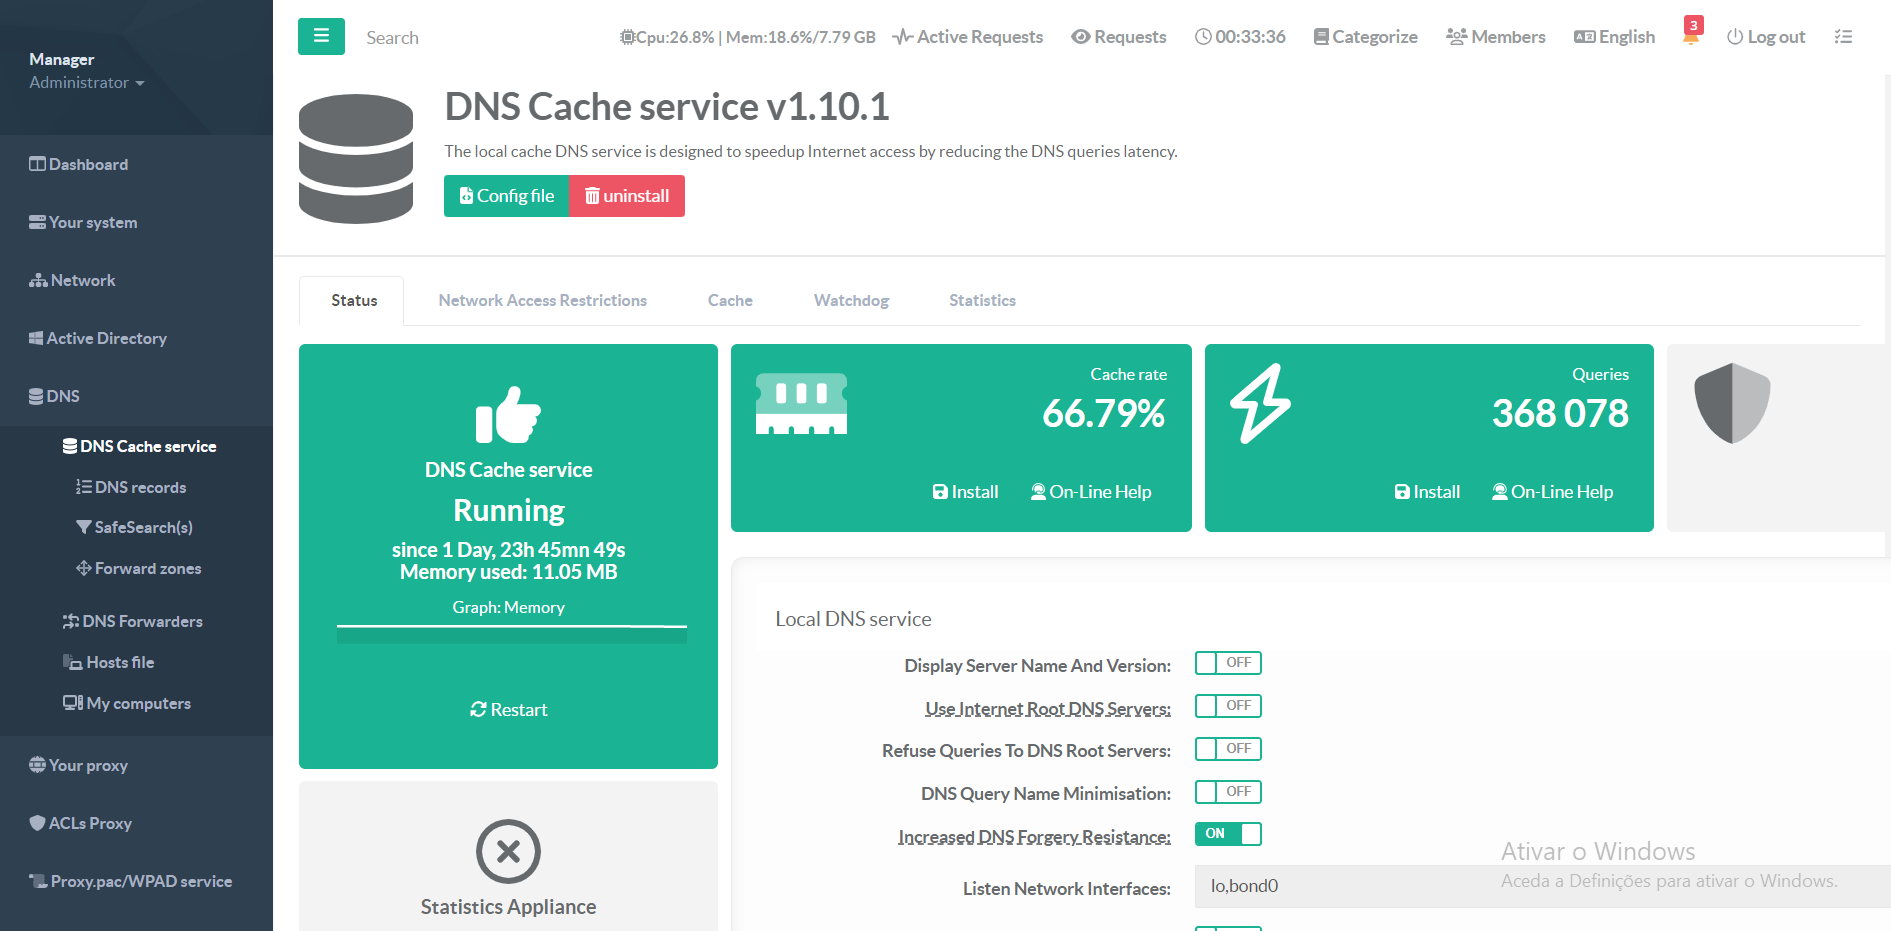Disable Increased DNS Forgery Resistance

click(1228, 833)
